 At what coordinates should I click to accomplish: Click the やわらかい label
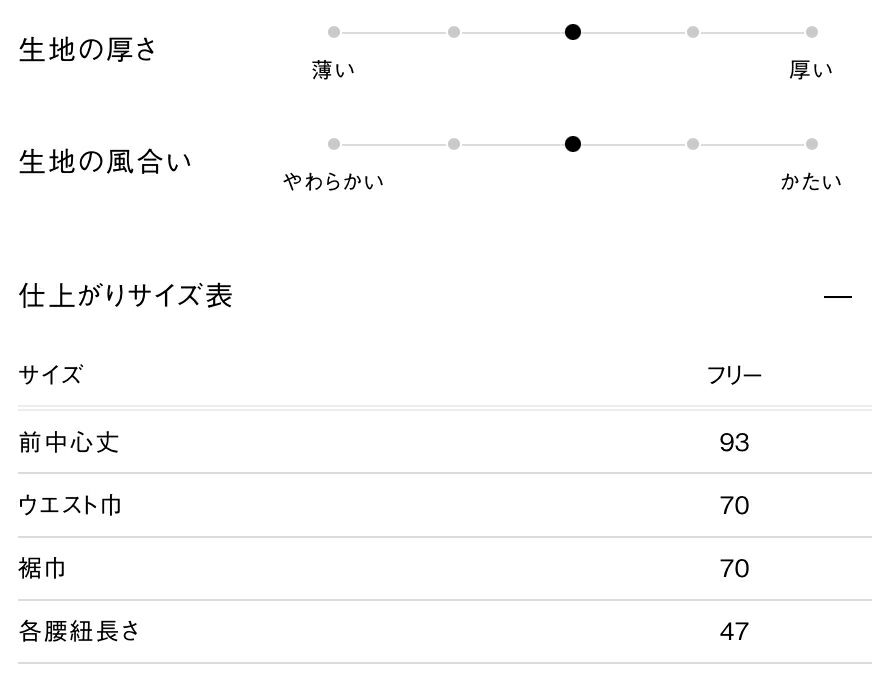coord(333,182)
